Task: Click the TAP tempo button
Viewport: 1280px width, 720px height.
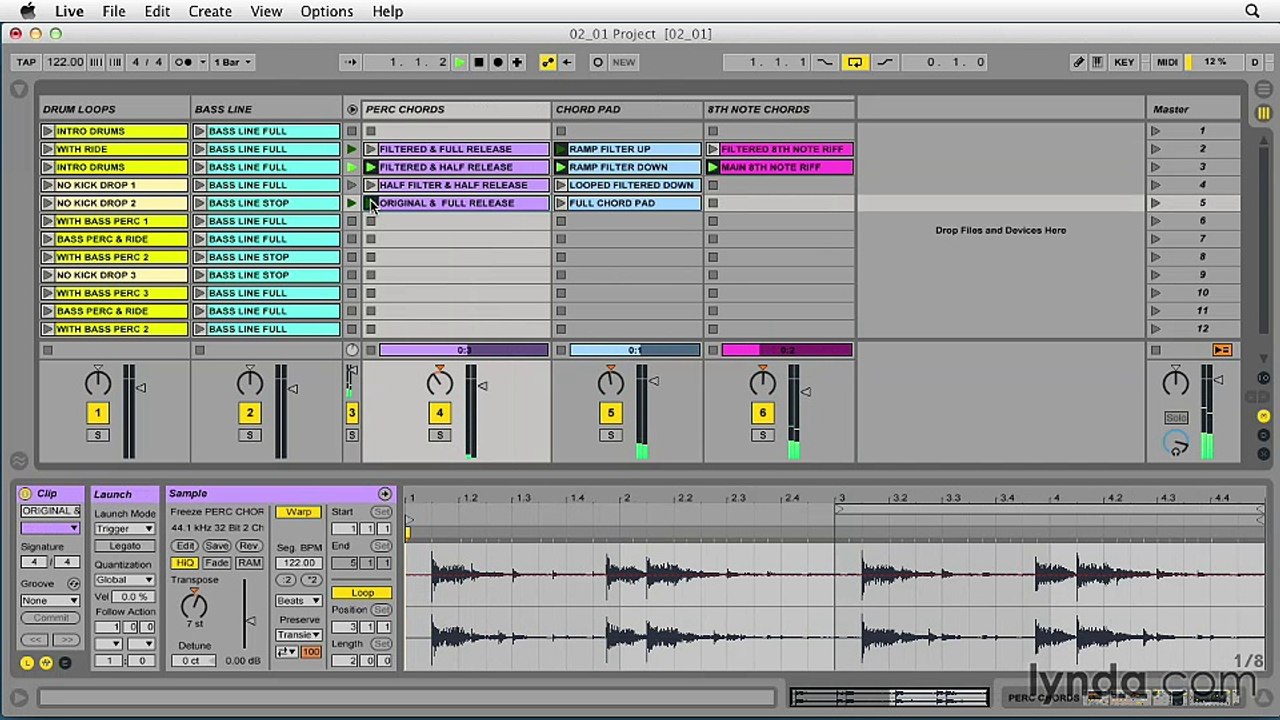Action: tap(26, 62)
